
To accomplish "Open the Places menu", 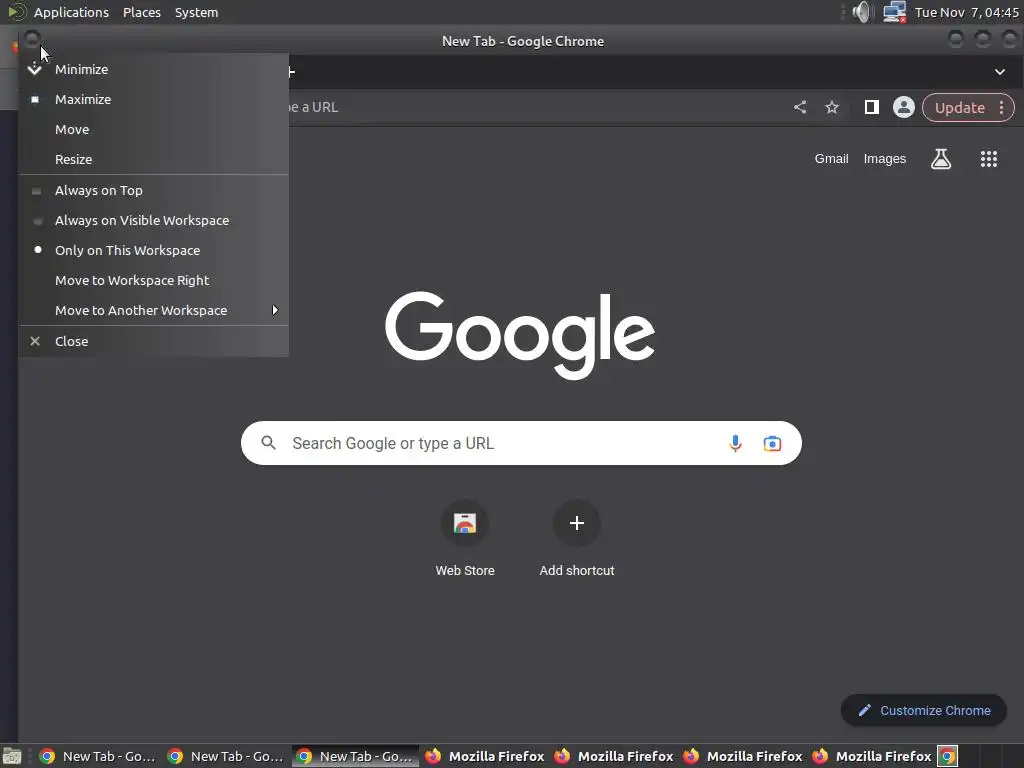I will pyautogui.click(x=142, y=12).
